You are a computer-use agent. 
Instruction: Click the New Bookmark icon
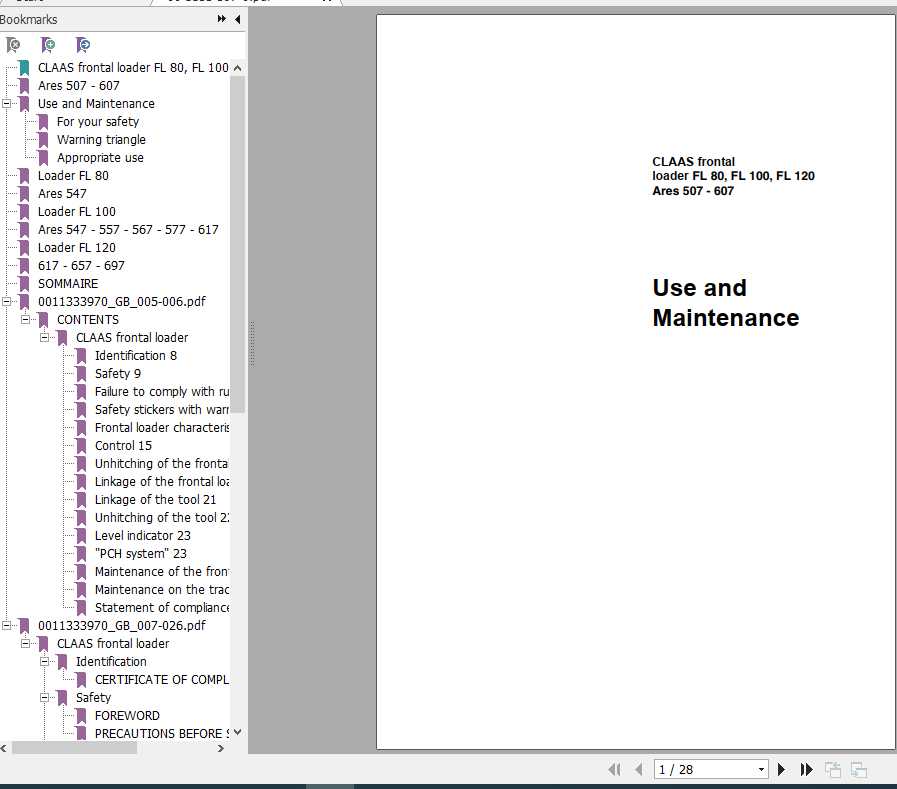48,45
